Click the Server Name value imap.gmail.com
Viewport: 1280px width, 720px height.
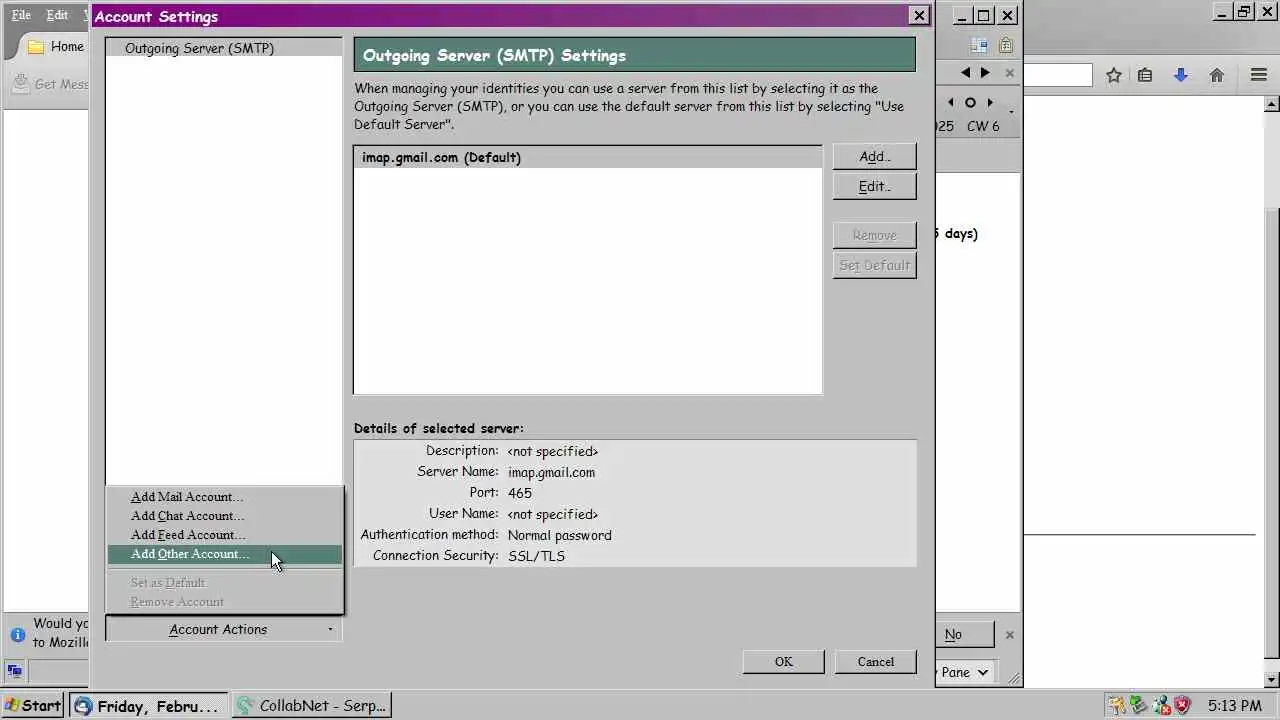pos(551,472)
